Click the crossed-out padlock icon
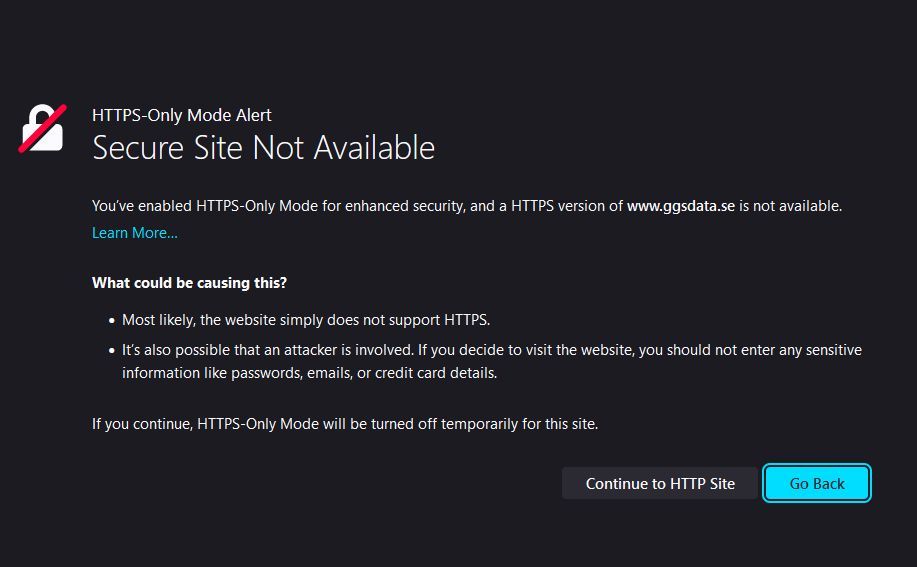The height and width of the screenshot is (567, 917). point(43,129)
